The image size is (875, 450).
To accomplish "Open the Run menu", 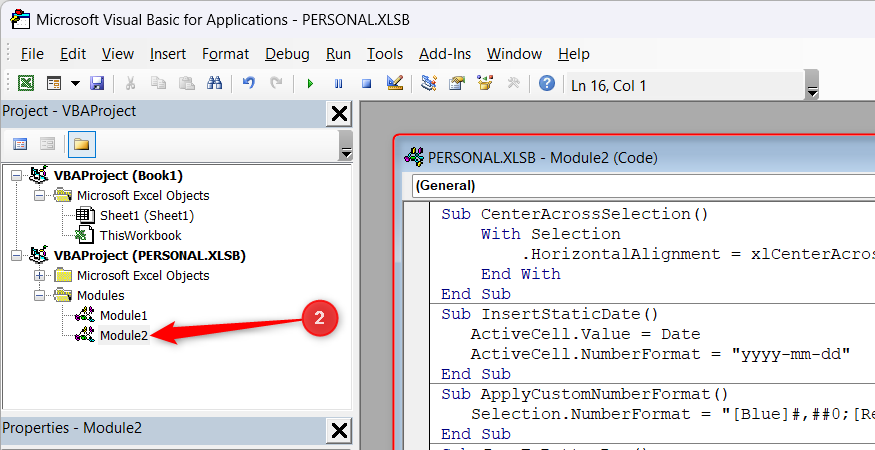I will click(338, 54).
